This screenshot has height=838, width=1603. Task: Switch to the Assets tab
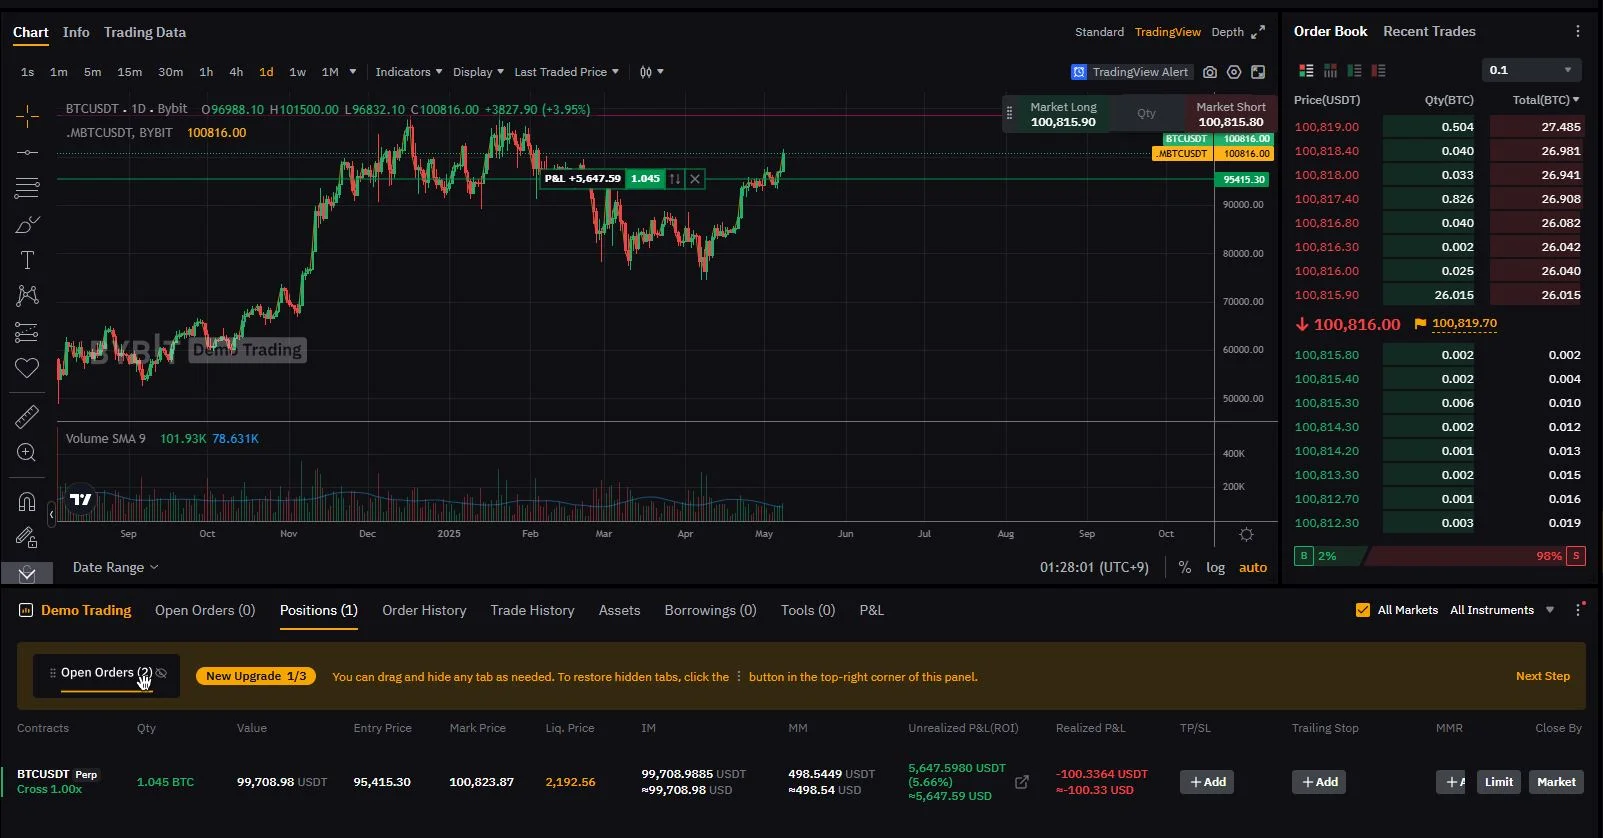tap(619, 610)
